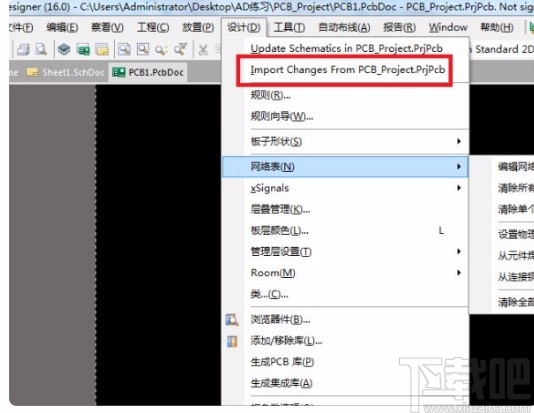534x413 pixels.
Task: Choose Zoom Area dashed-box icon
Action: coord(143,50)
